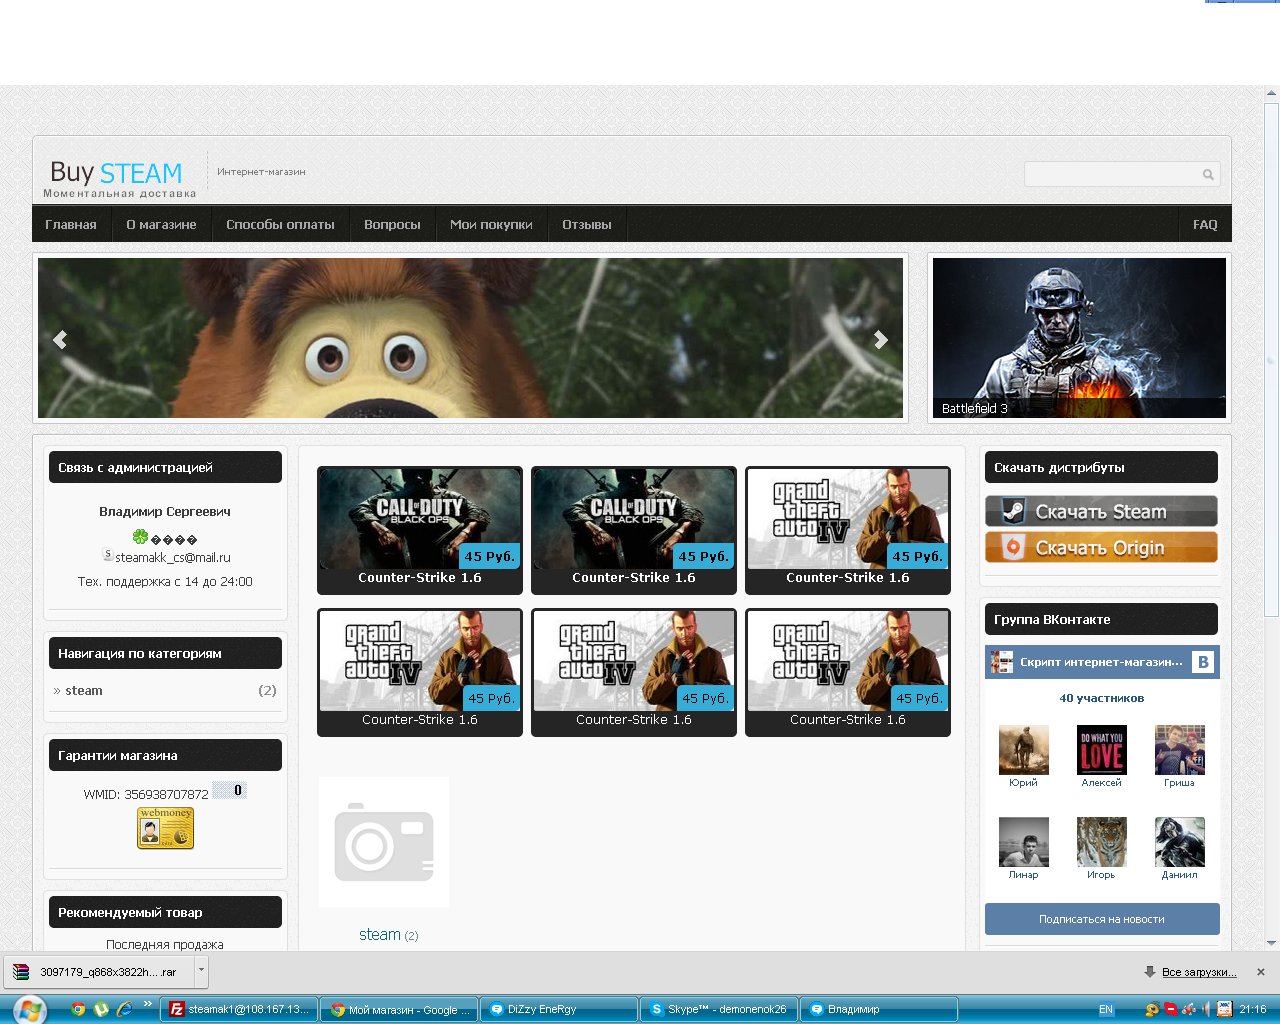Click the 40 участников link

click(1102, 698)
